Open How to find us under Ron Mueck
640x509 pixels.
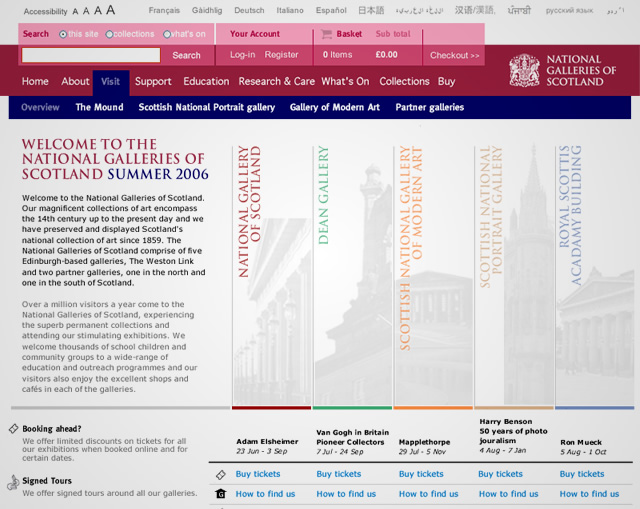point(589,494)
